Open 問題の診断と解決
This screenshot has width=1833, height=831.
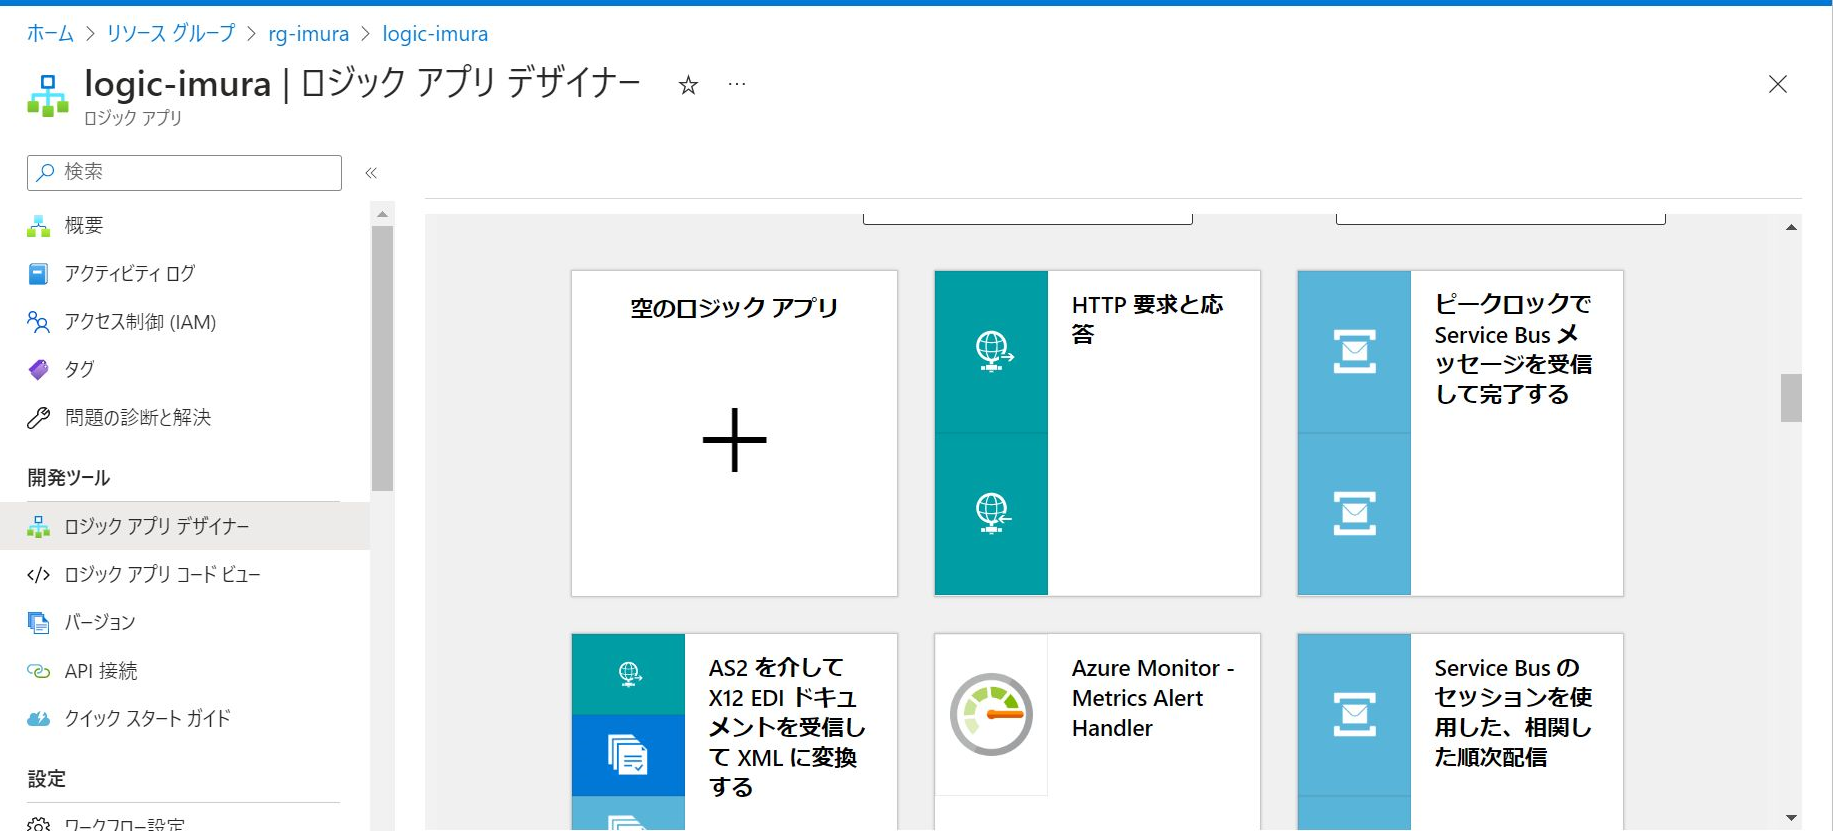[138, 418]
